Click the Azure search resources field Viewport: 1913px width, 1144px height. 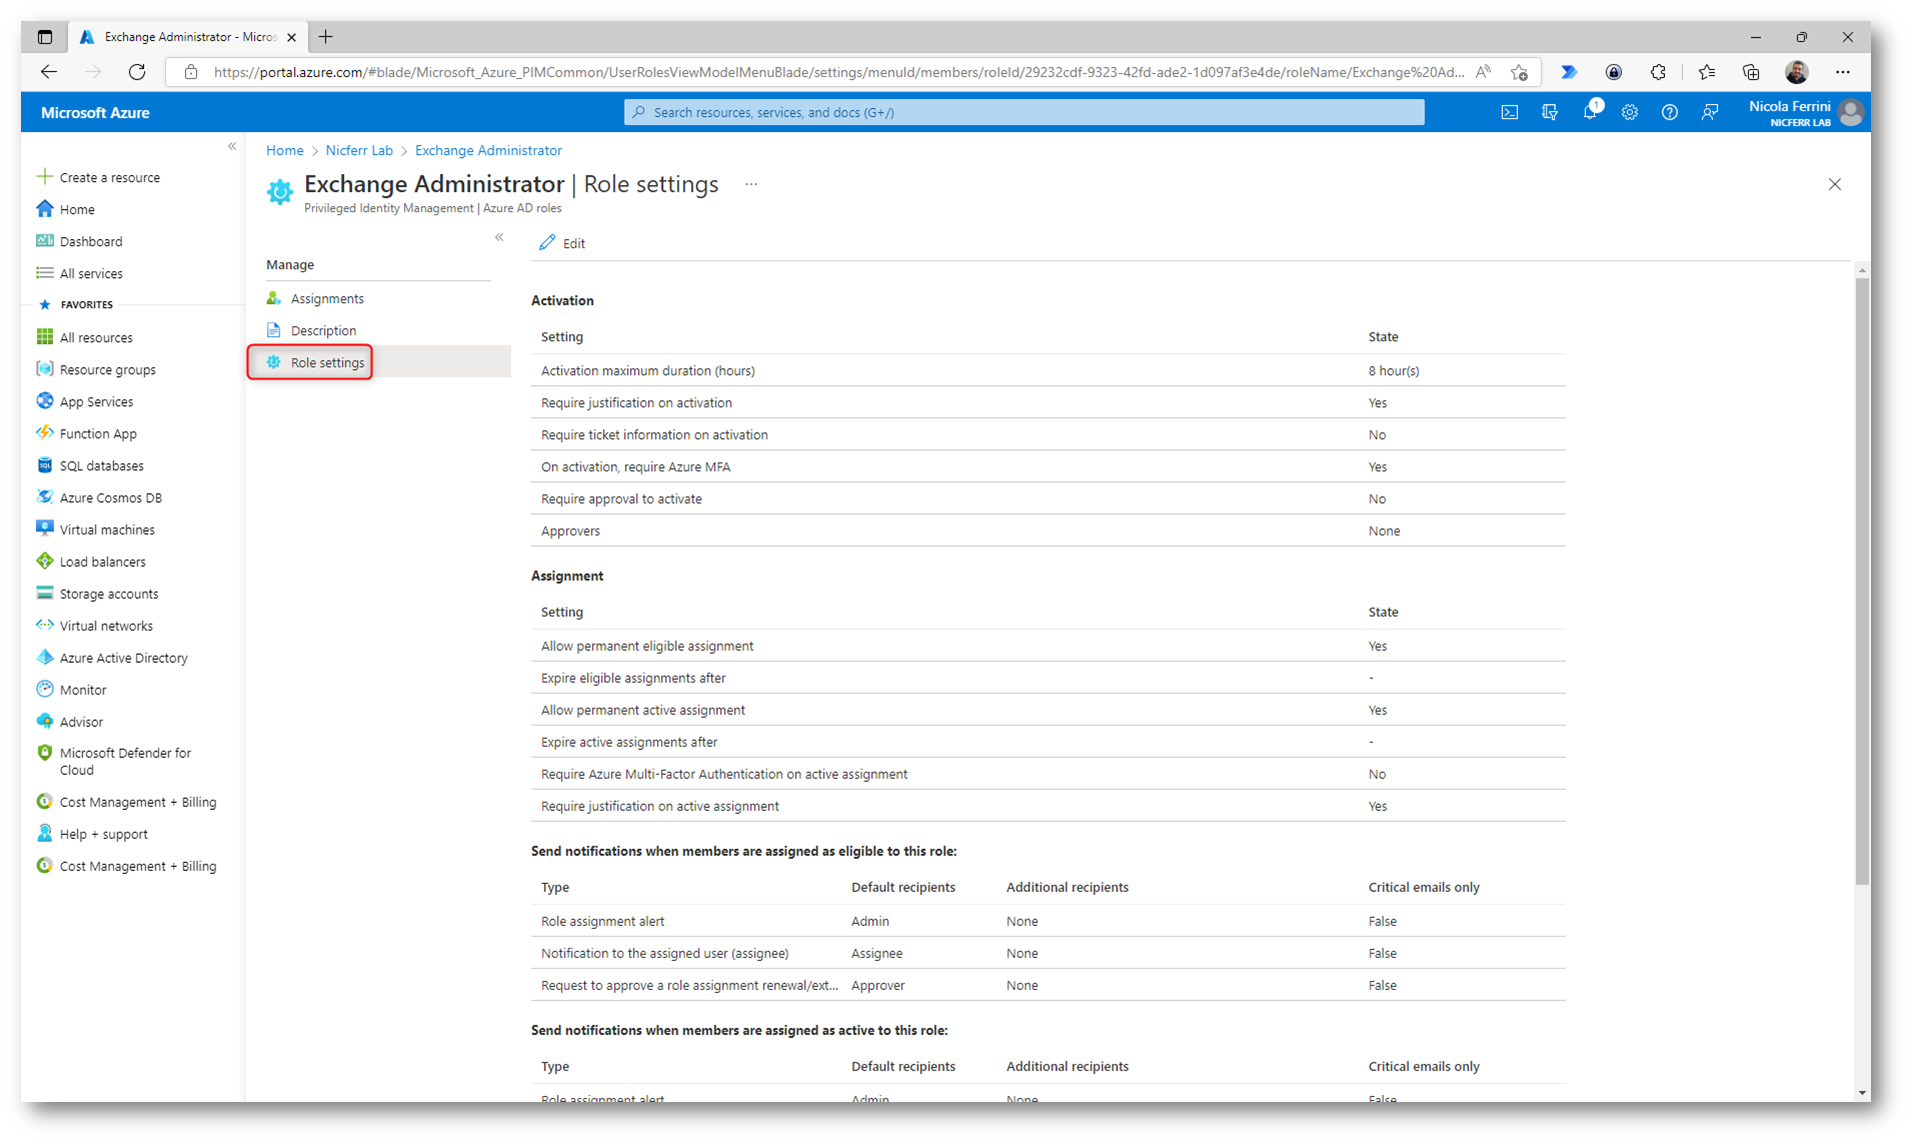[x=1024, y=112]
